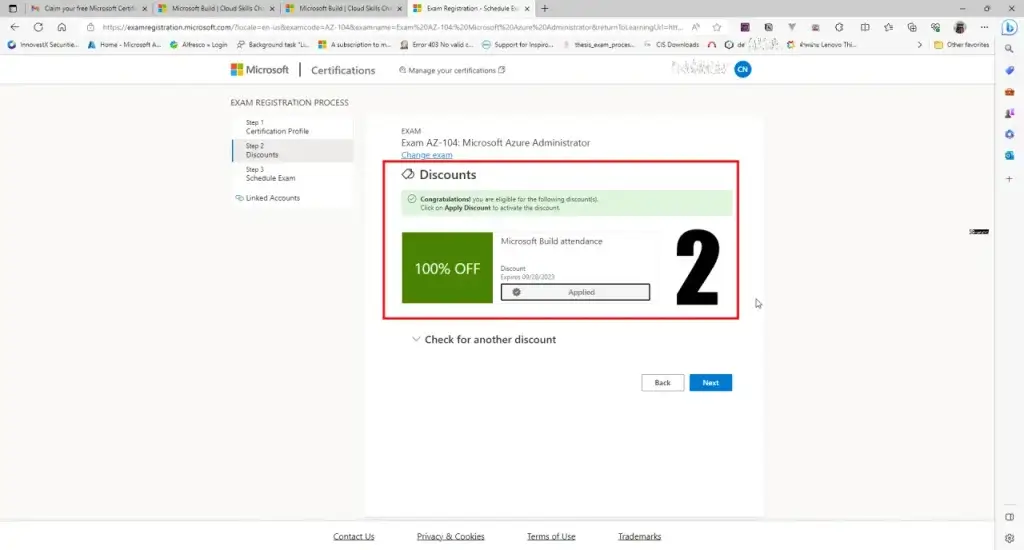Click the Certifications header link
1024x550 pixels.
343,70
